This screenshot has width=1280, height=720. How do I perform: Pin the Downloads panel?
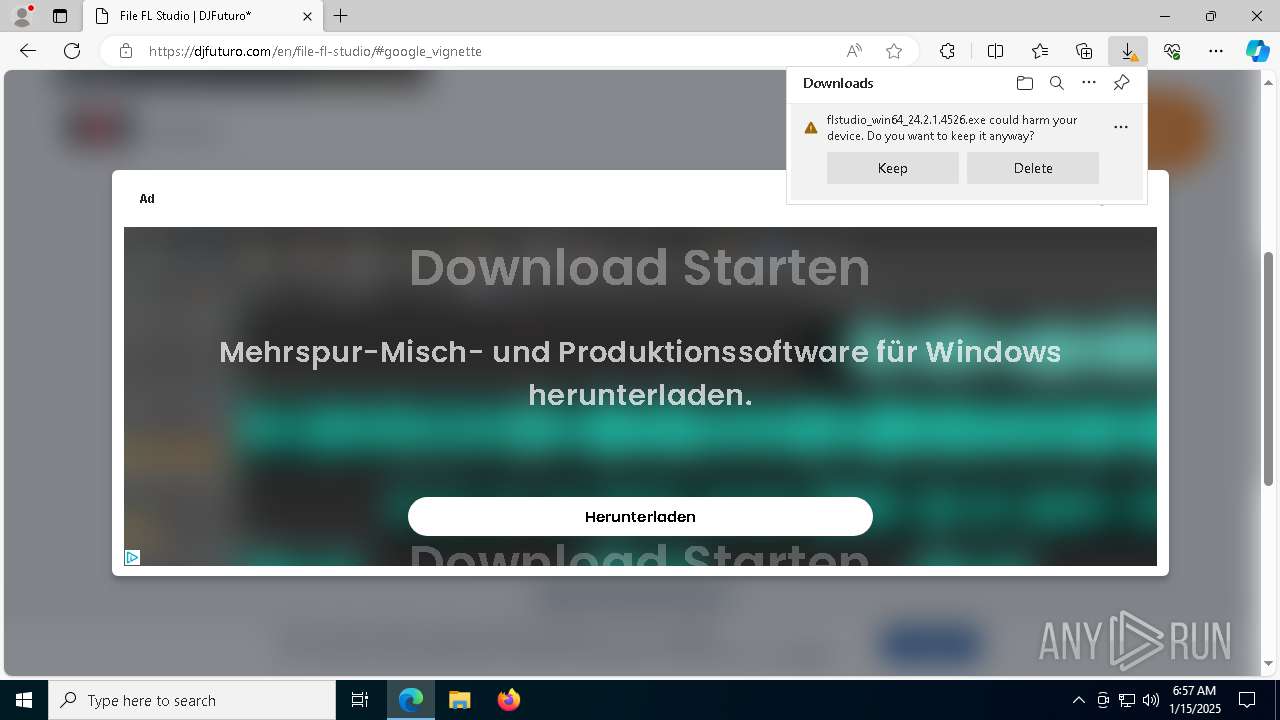[x=1121, y=83]
